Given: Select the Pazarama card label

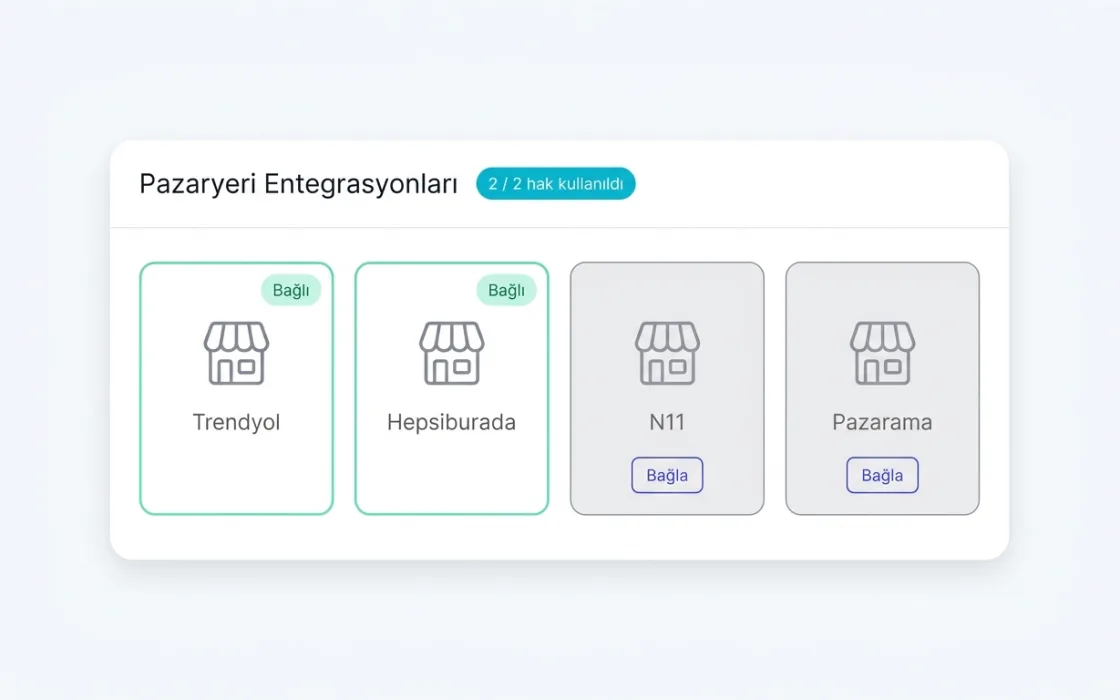Looking at the screenshot, I should [882, 422].
